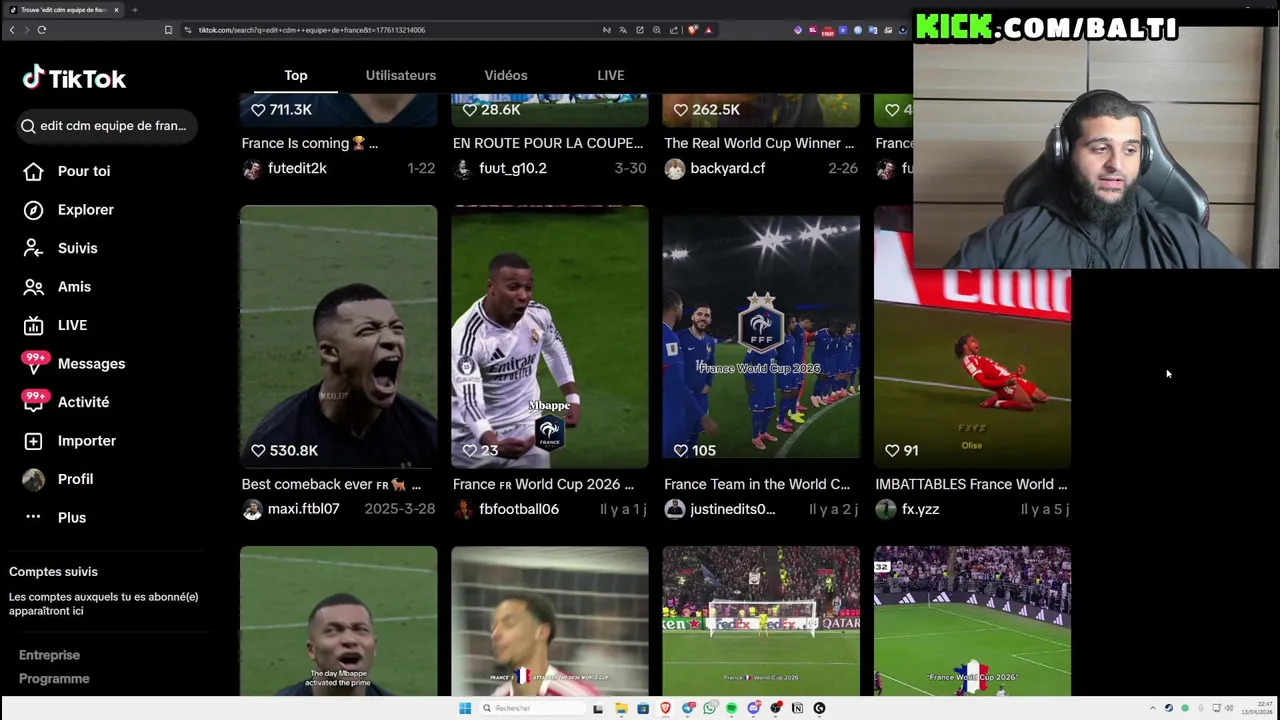Click the Programme footer link
The width and height of the screenshot is (1280, 720).
click(54, 679)
